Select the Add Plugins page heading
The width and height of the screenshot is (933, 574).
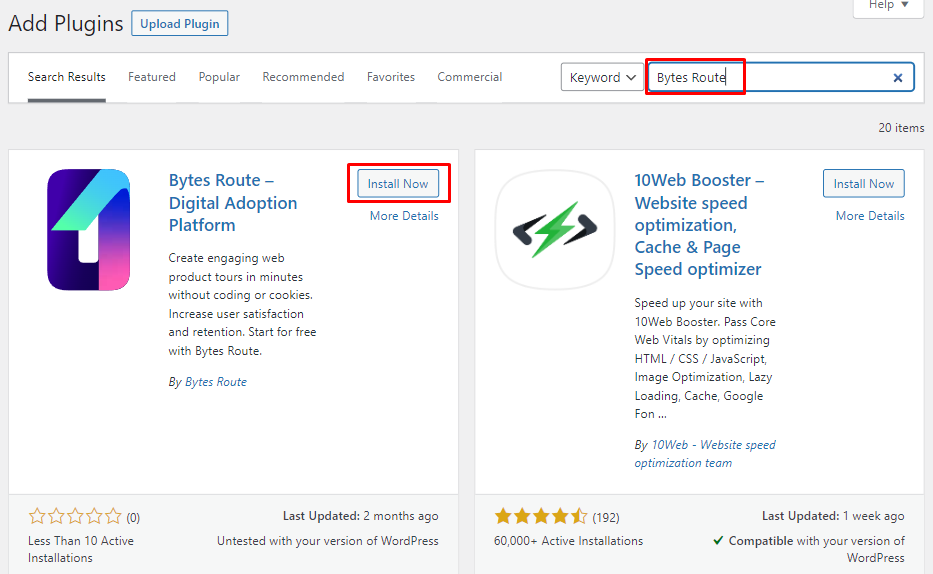pos(65,24)
